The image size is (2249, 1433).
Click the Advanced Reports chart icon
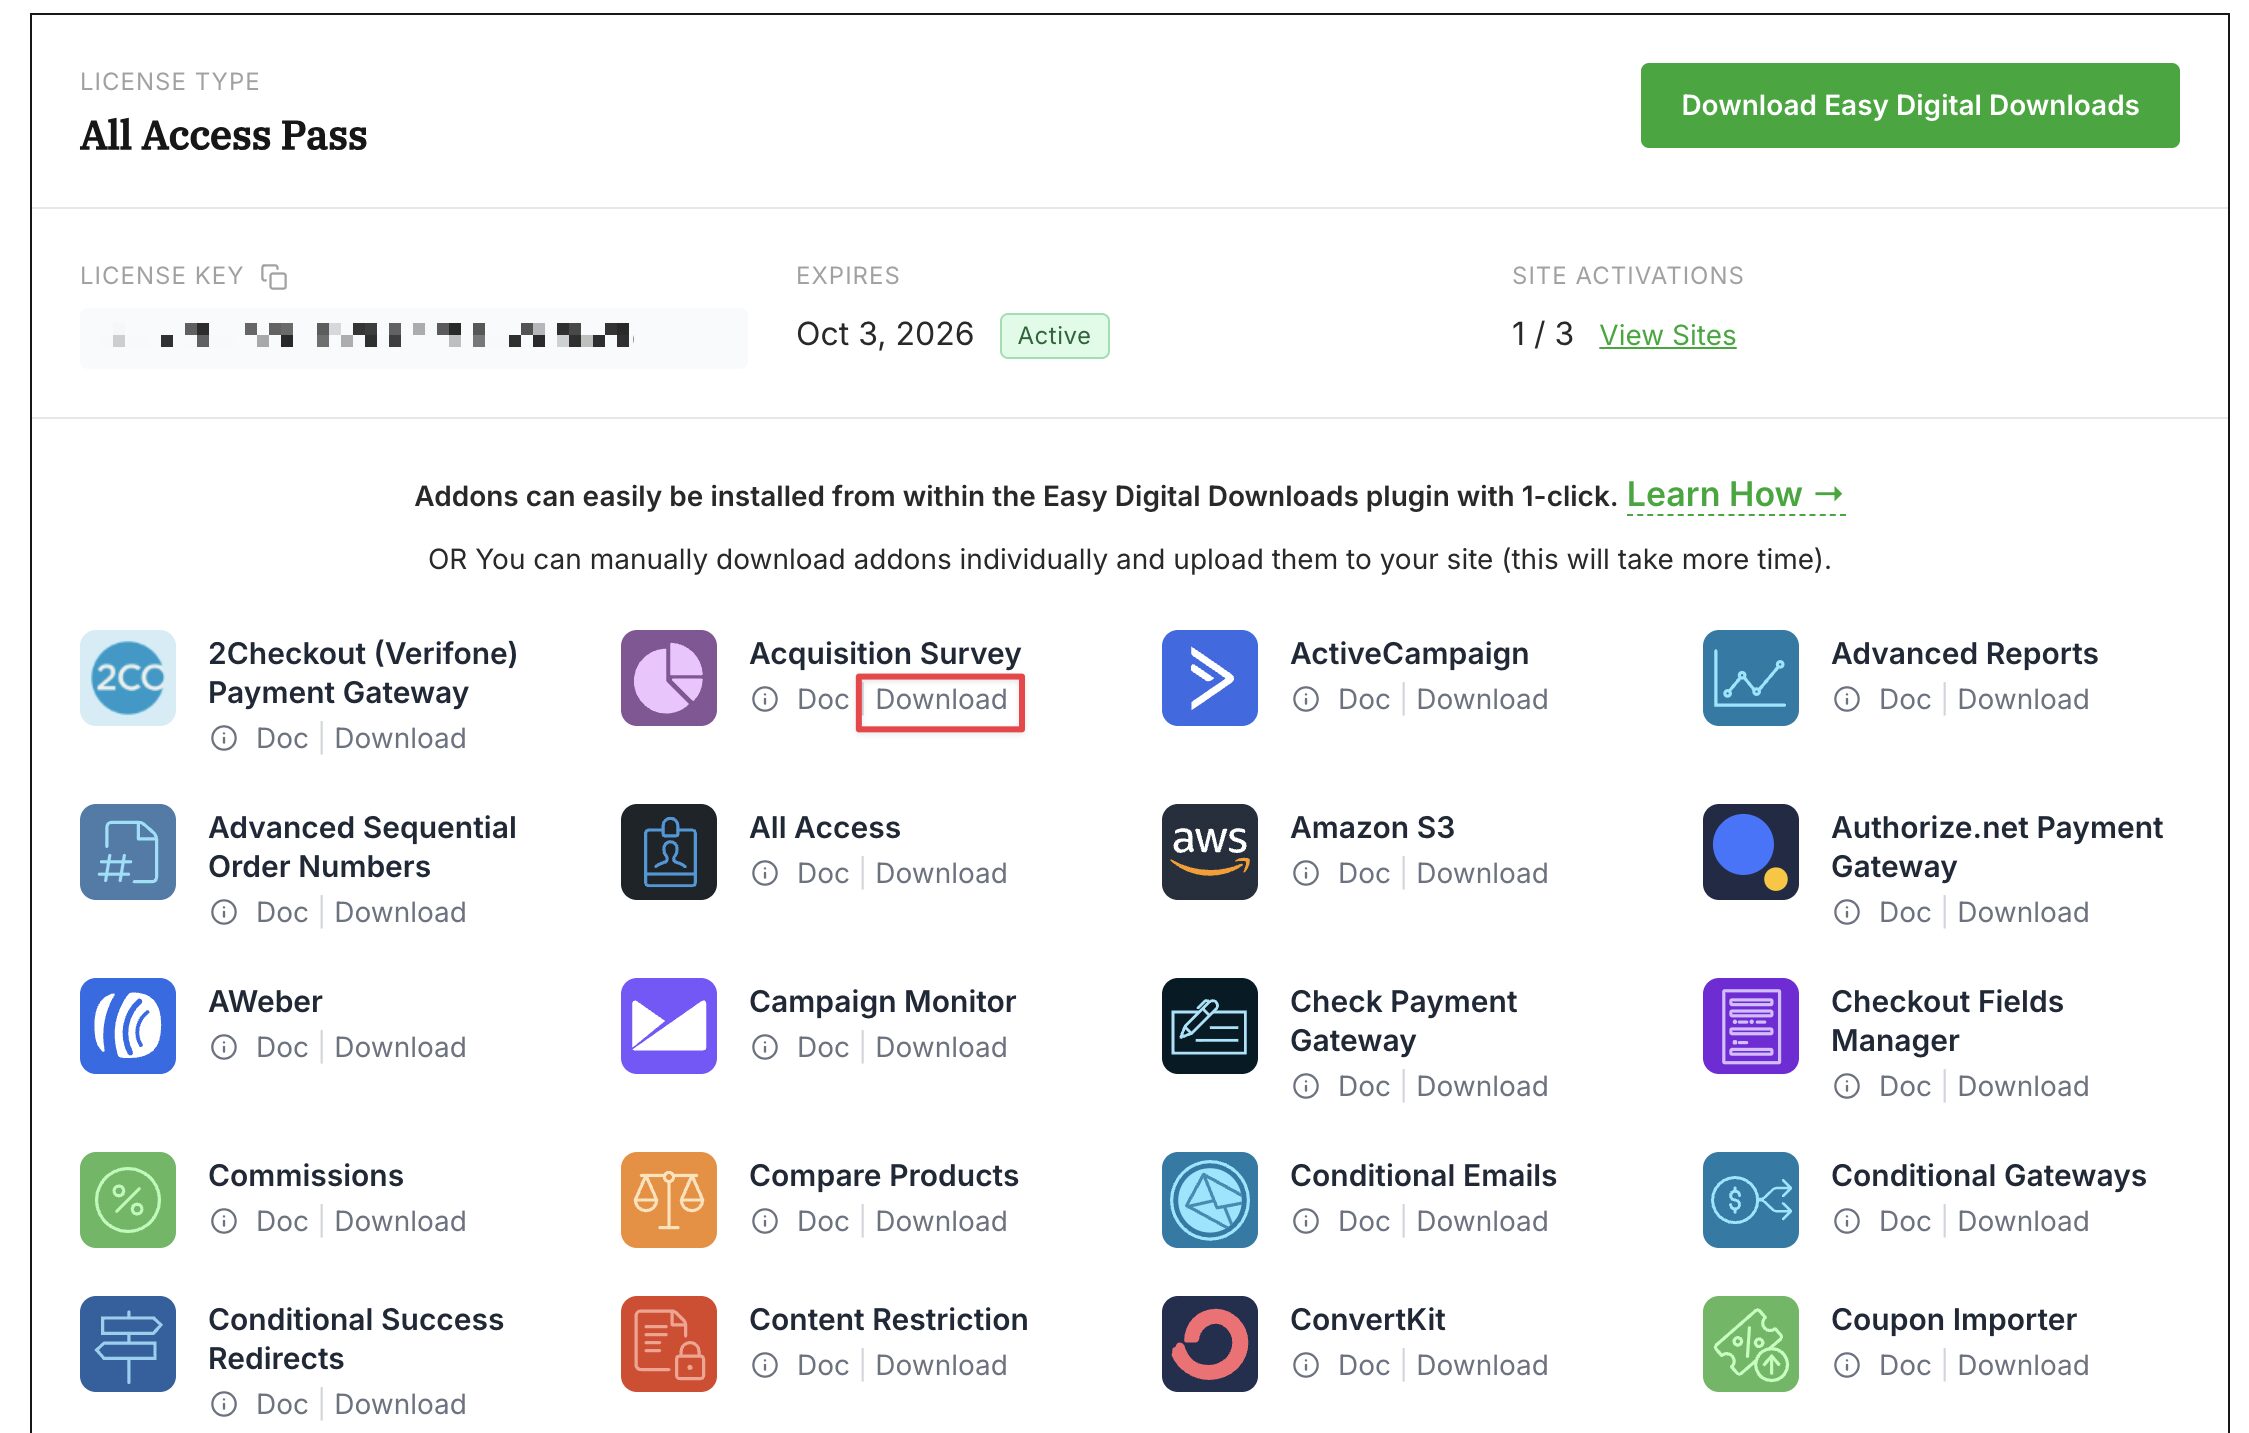coord(1751,678)
